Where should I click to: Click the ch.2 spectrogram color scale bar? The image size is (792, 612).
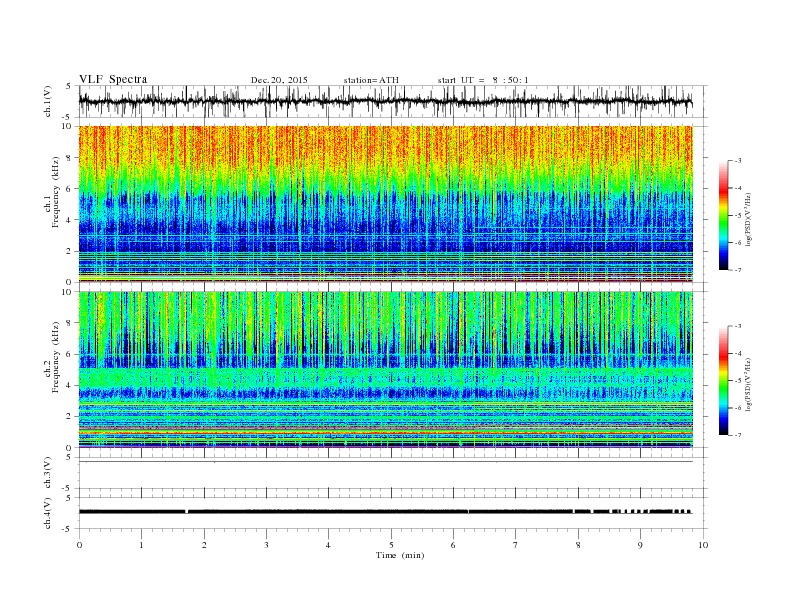[723, 381]
